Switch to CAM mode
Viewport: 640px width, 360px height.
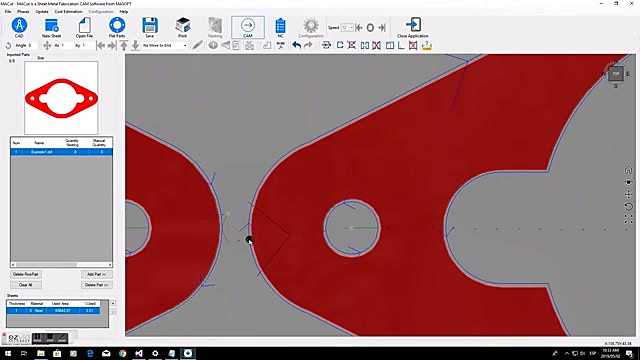click(248, 27)
